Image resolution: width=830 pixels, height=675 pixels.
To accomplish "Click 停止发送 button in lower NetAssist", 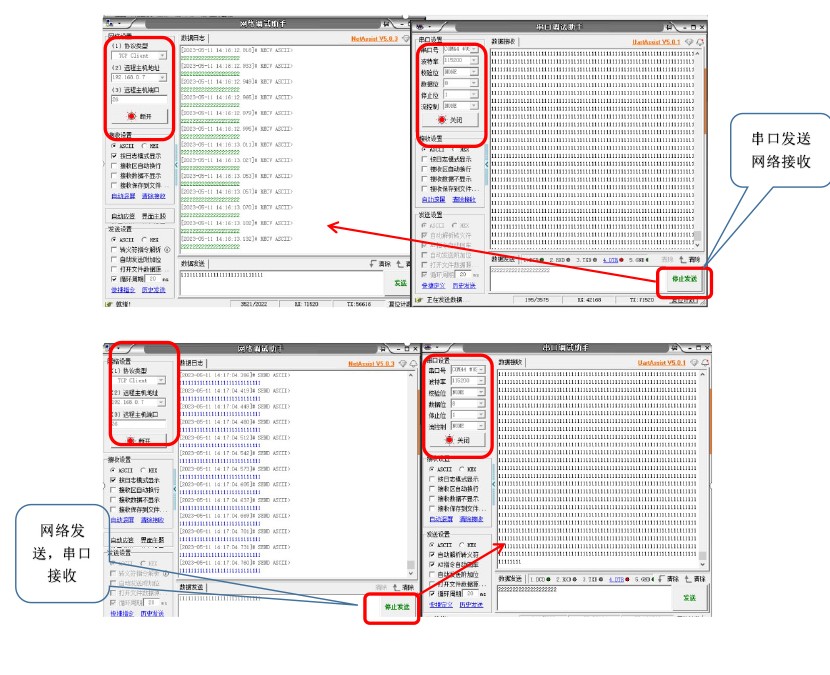I will tap(398, 607).
